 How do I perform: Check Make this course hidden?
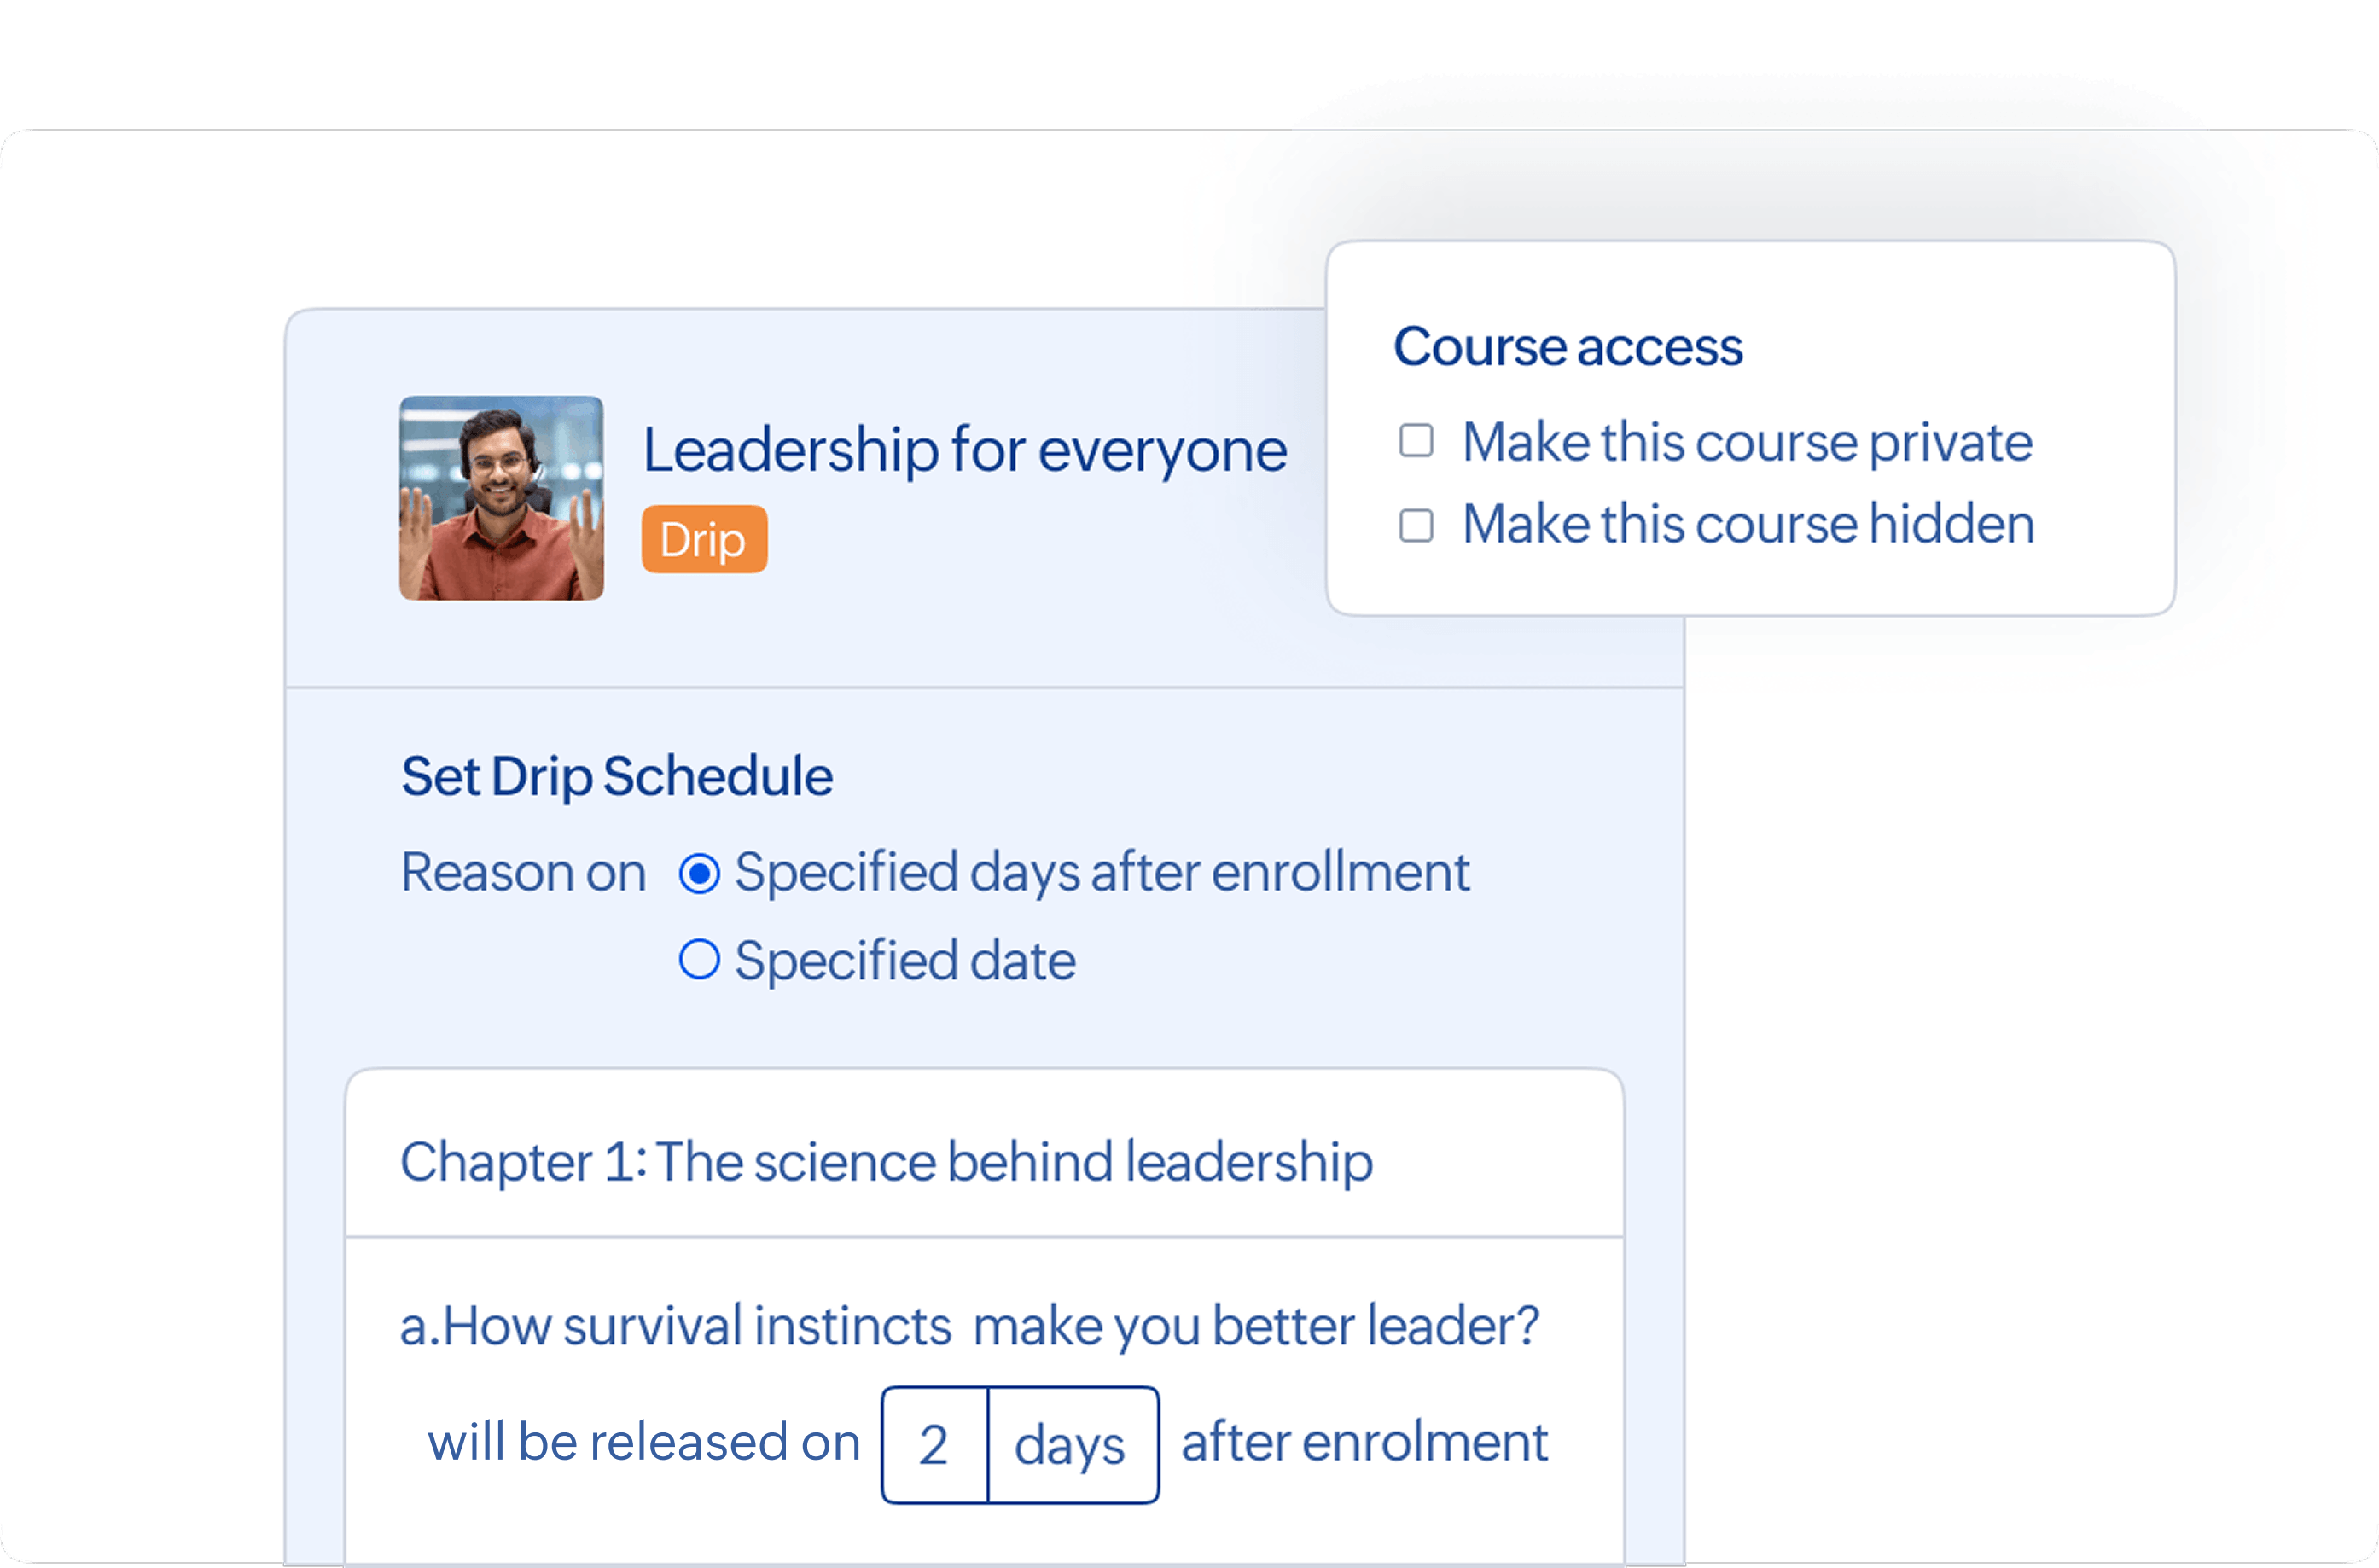click(x=1415, y=525)
